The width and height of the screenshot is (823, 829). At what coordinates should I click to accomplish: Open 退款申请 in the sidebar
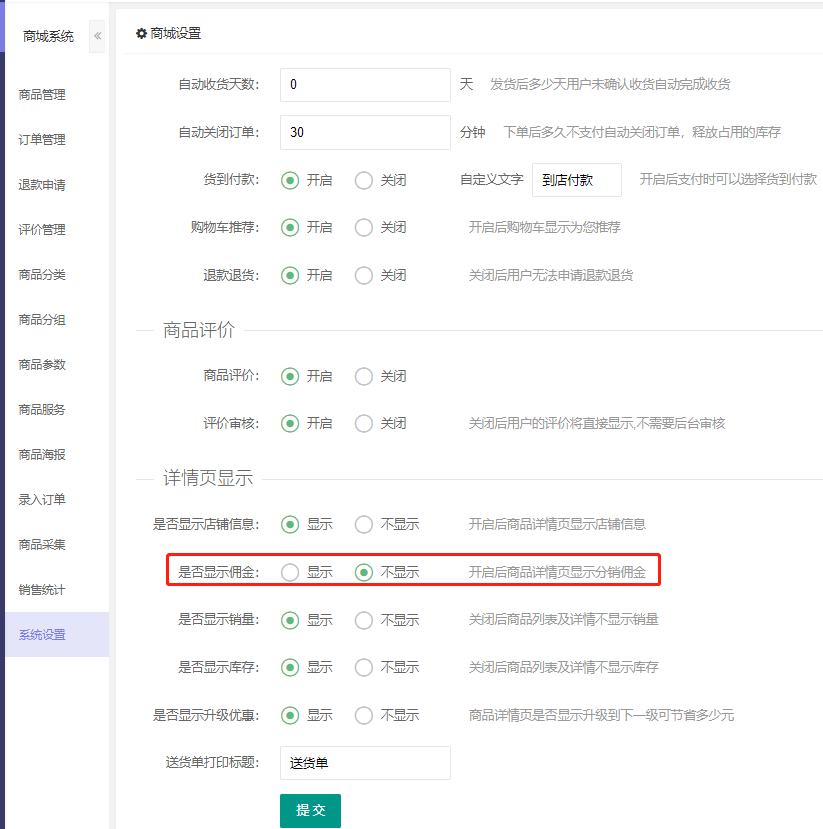tap(42, 185)
